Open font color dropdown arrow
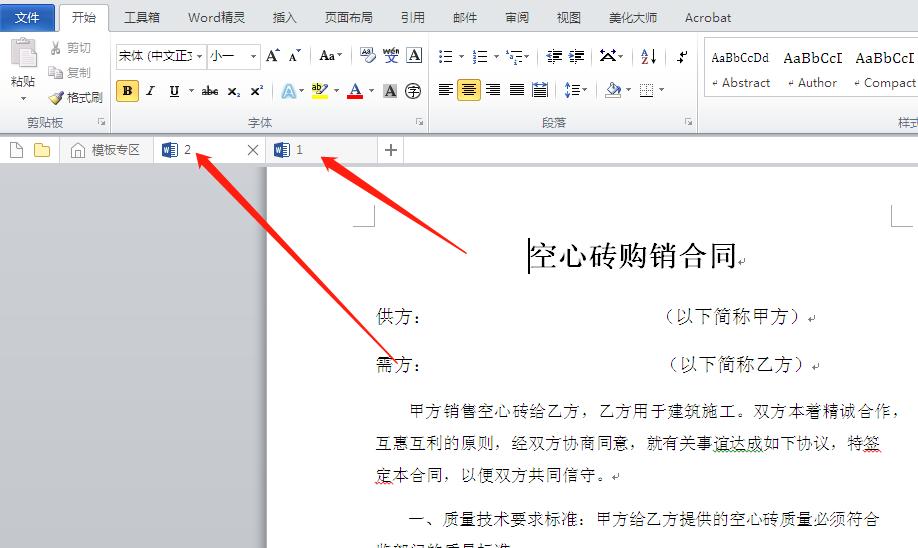 (371, 91)
